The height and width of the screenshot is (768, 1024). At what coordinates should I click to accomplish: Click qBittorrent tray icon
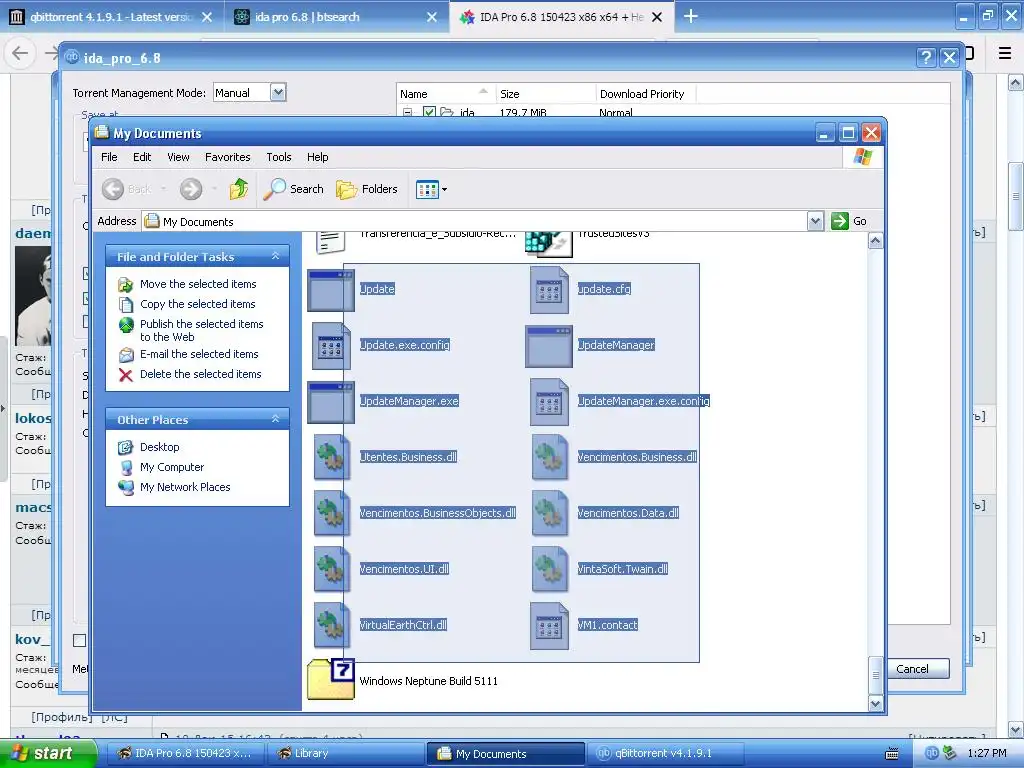tap(931, 753)
